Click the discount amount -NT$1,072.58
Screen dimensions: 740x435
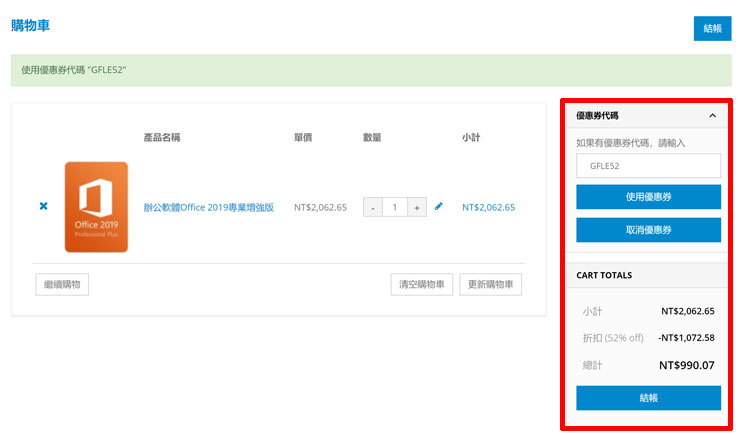686,338
